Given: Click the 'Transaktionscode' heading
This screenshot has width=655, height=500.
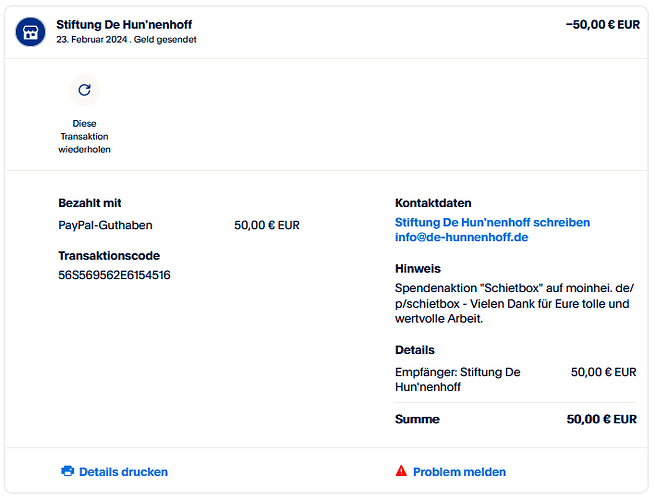Looking at the screenshot, I should click(109, 256).
